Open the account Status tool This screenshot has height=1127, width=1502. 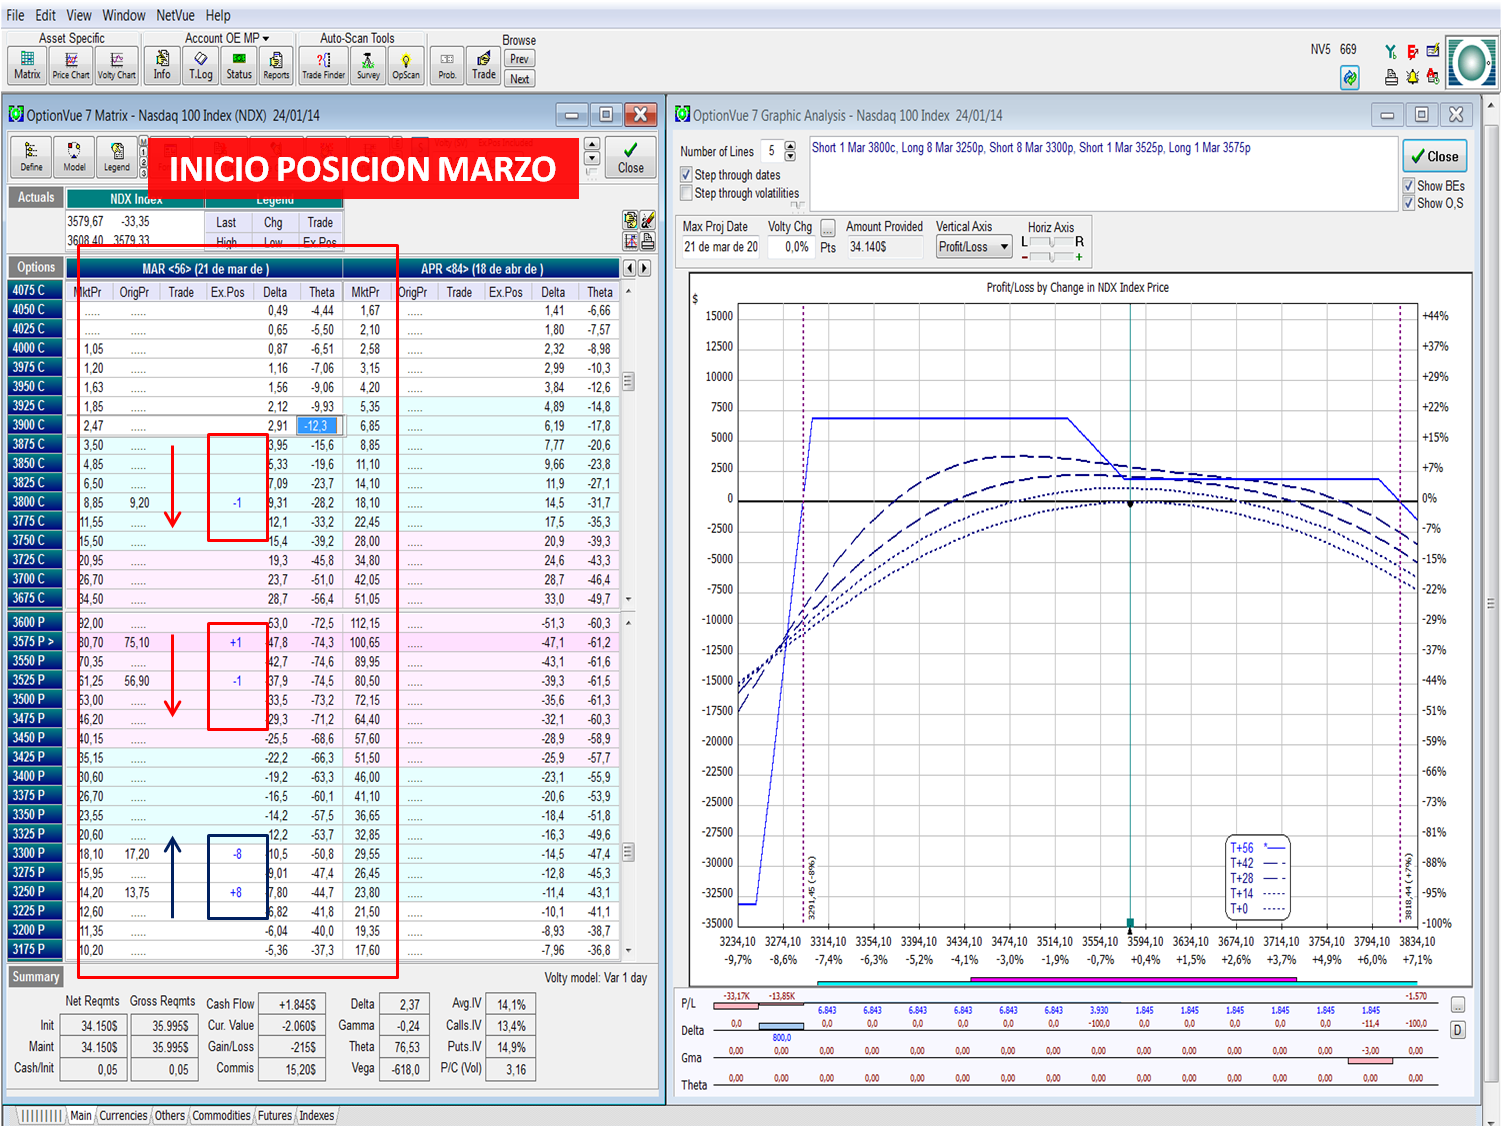coord(239,65)
